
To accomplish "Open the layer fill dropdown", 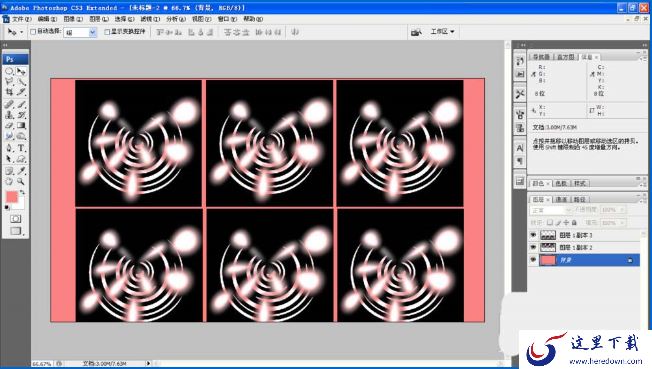I will coord(622,223).
